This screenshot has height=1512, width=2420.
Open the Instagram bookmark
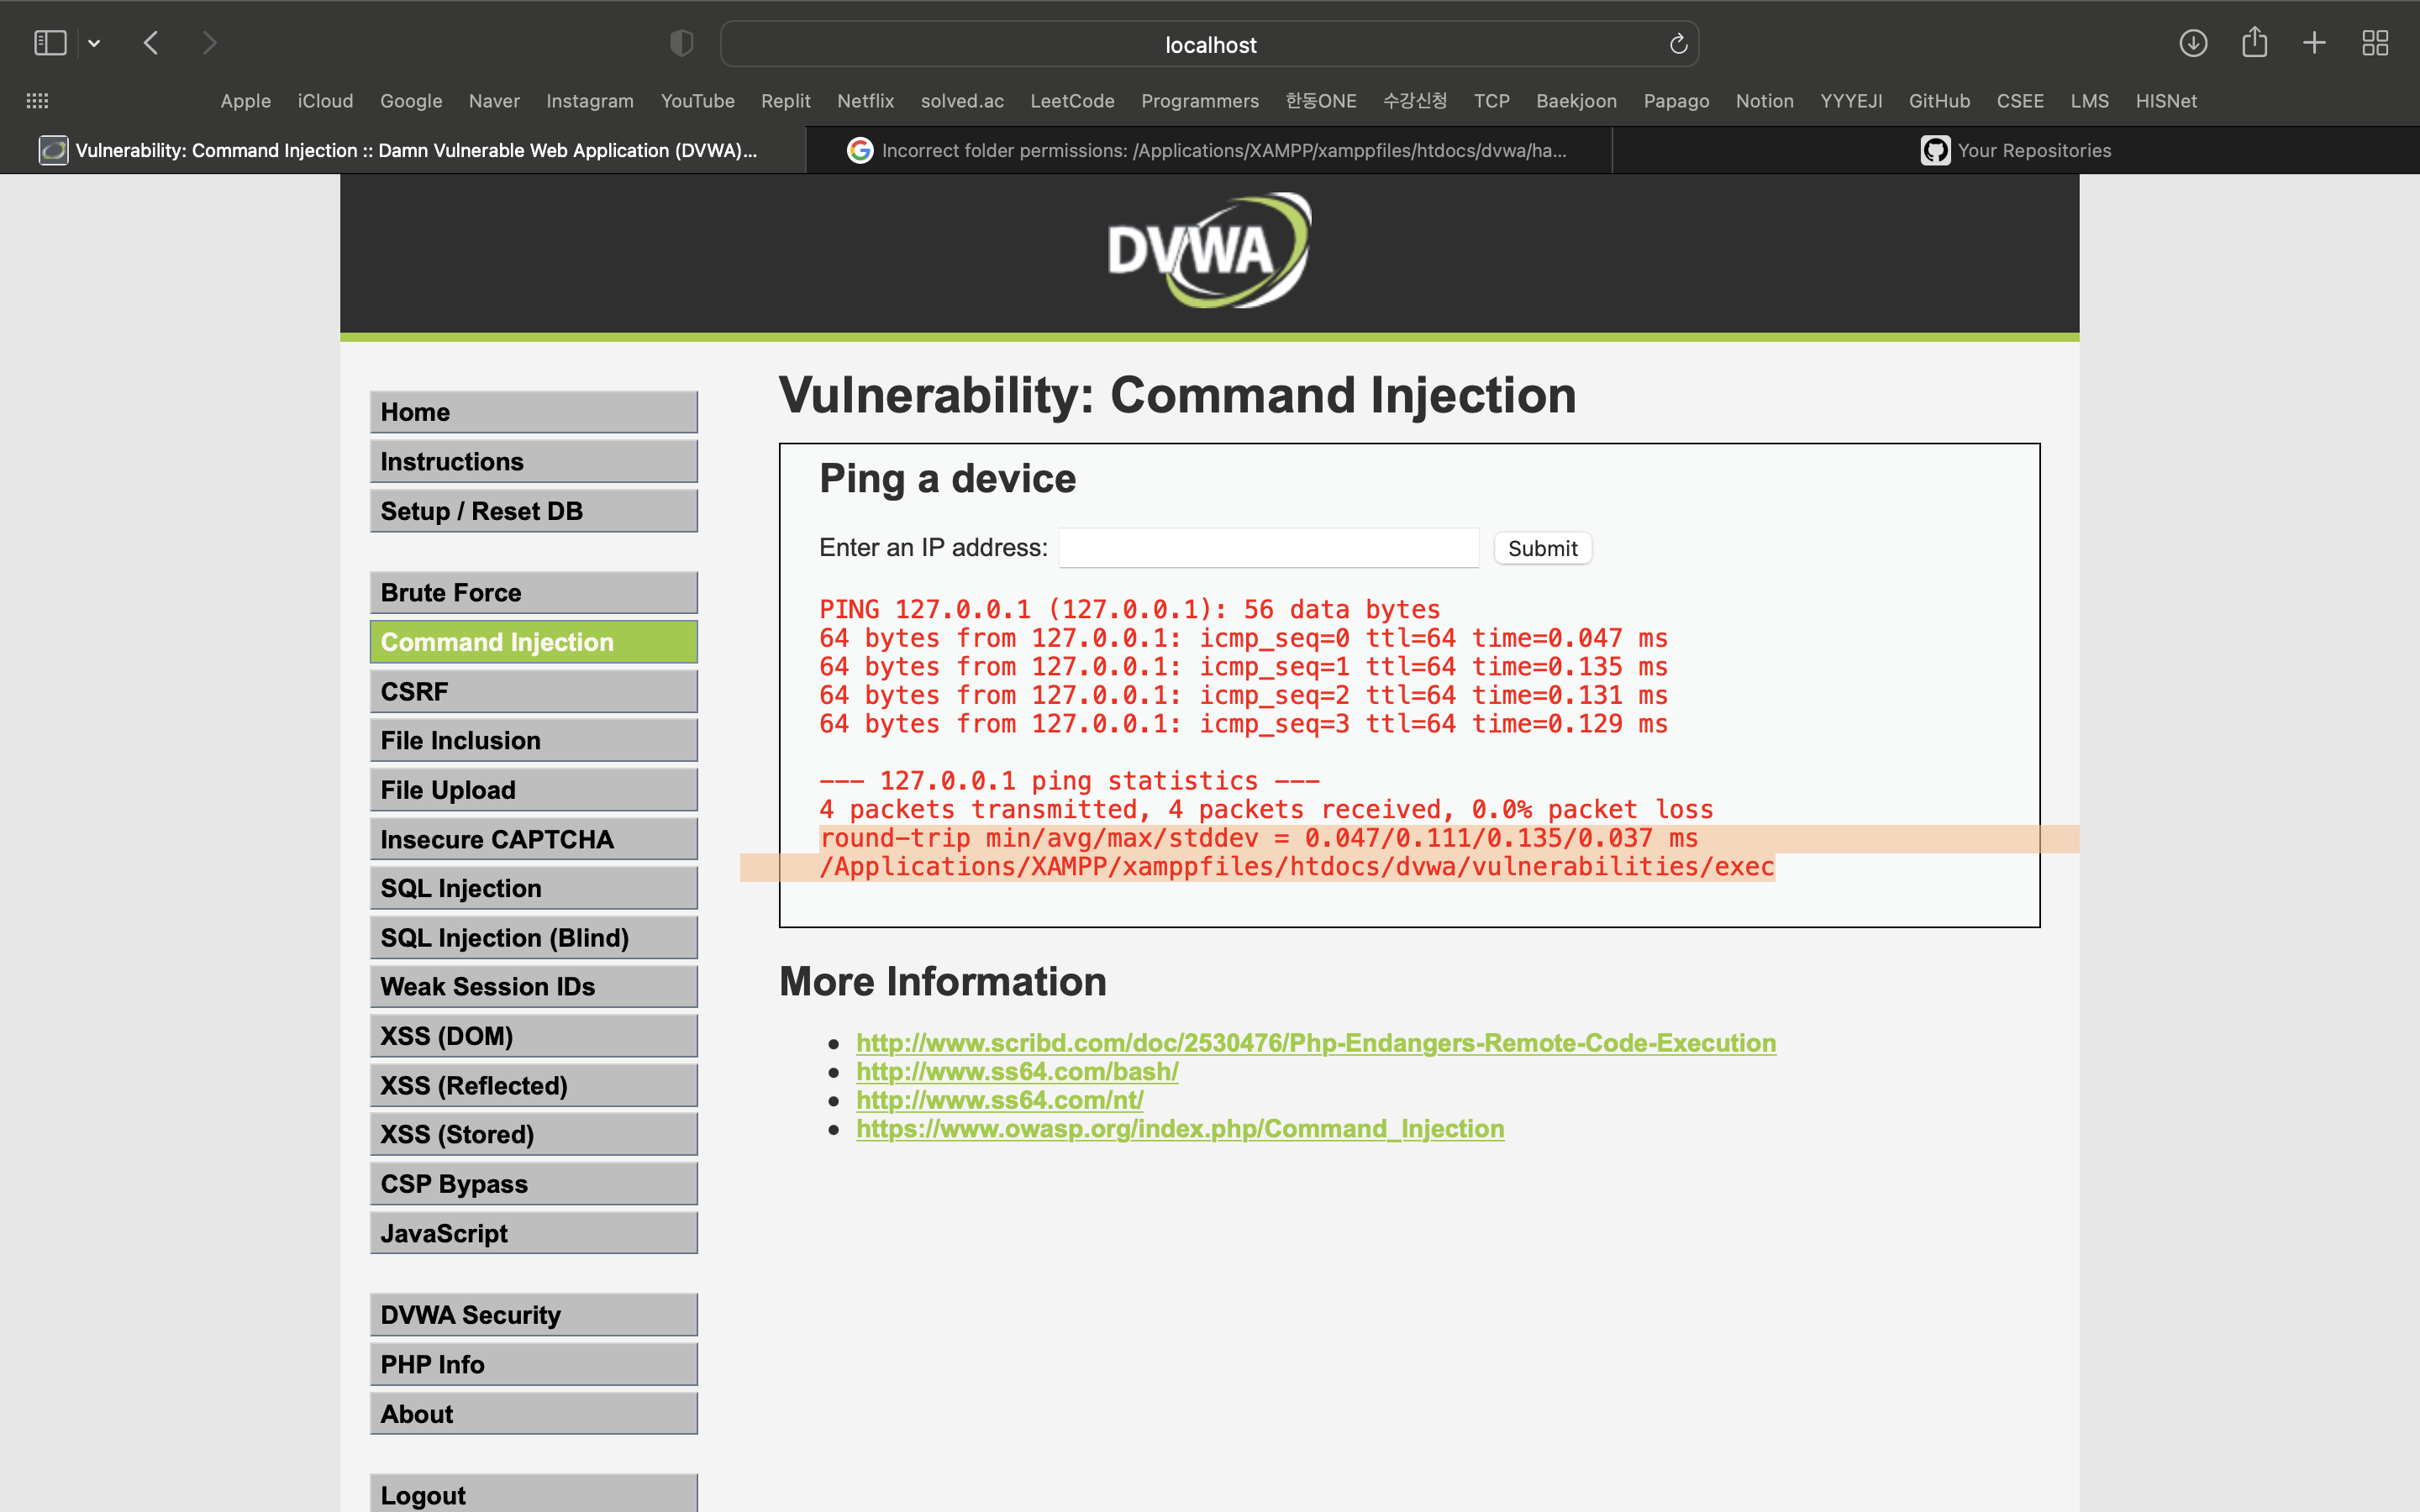590,101
